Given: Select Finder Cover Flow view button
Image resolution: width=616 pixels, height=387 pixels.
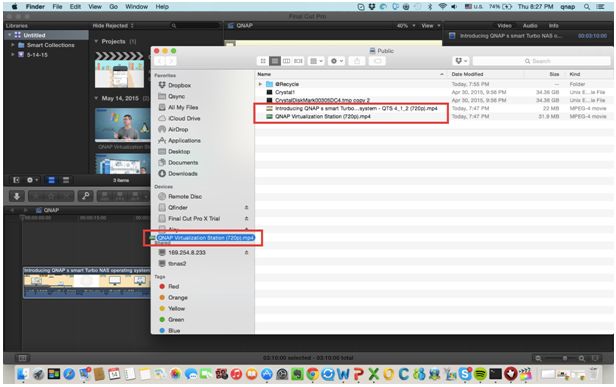Looking at the screenshot, I should click(298, 61).
